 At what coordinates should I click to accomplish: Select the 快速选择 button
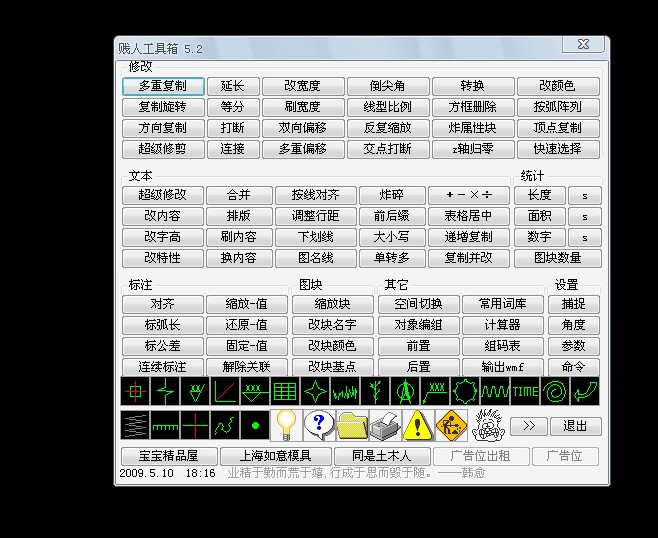(x=558, y=149)
